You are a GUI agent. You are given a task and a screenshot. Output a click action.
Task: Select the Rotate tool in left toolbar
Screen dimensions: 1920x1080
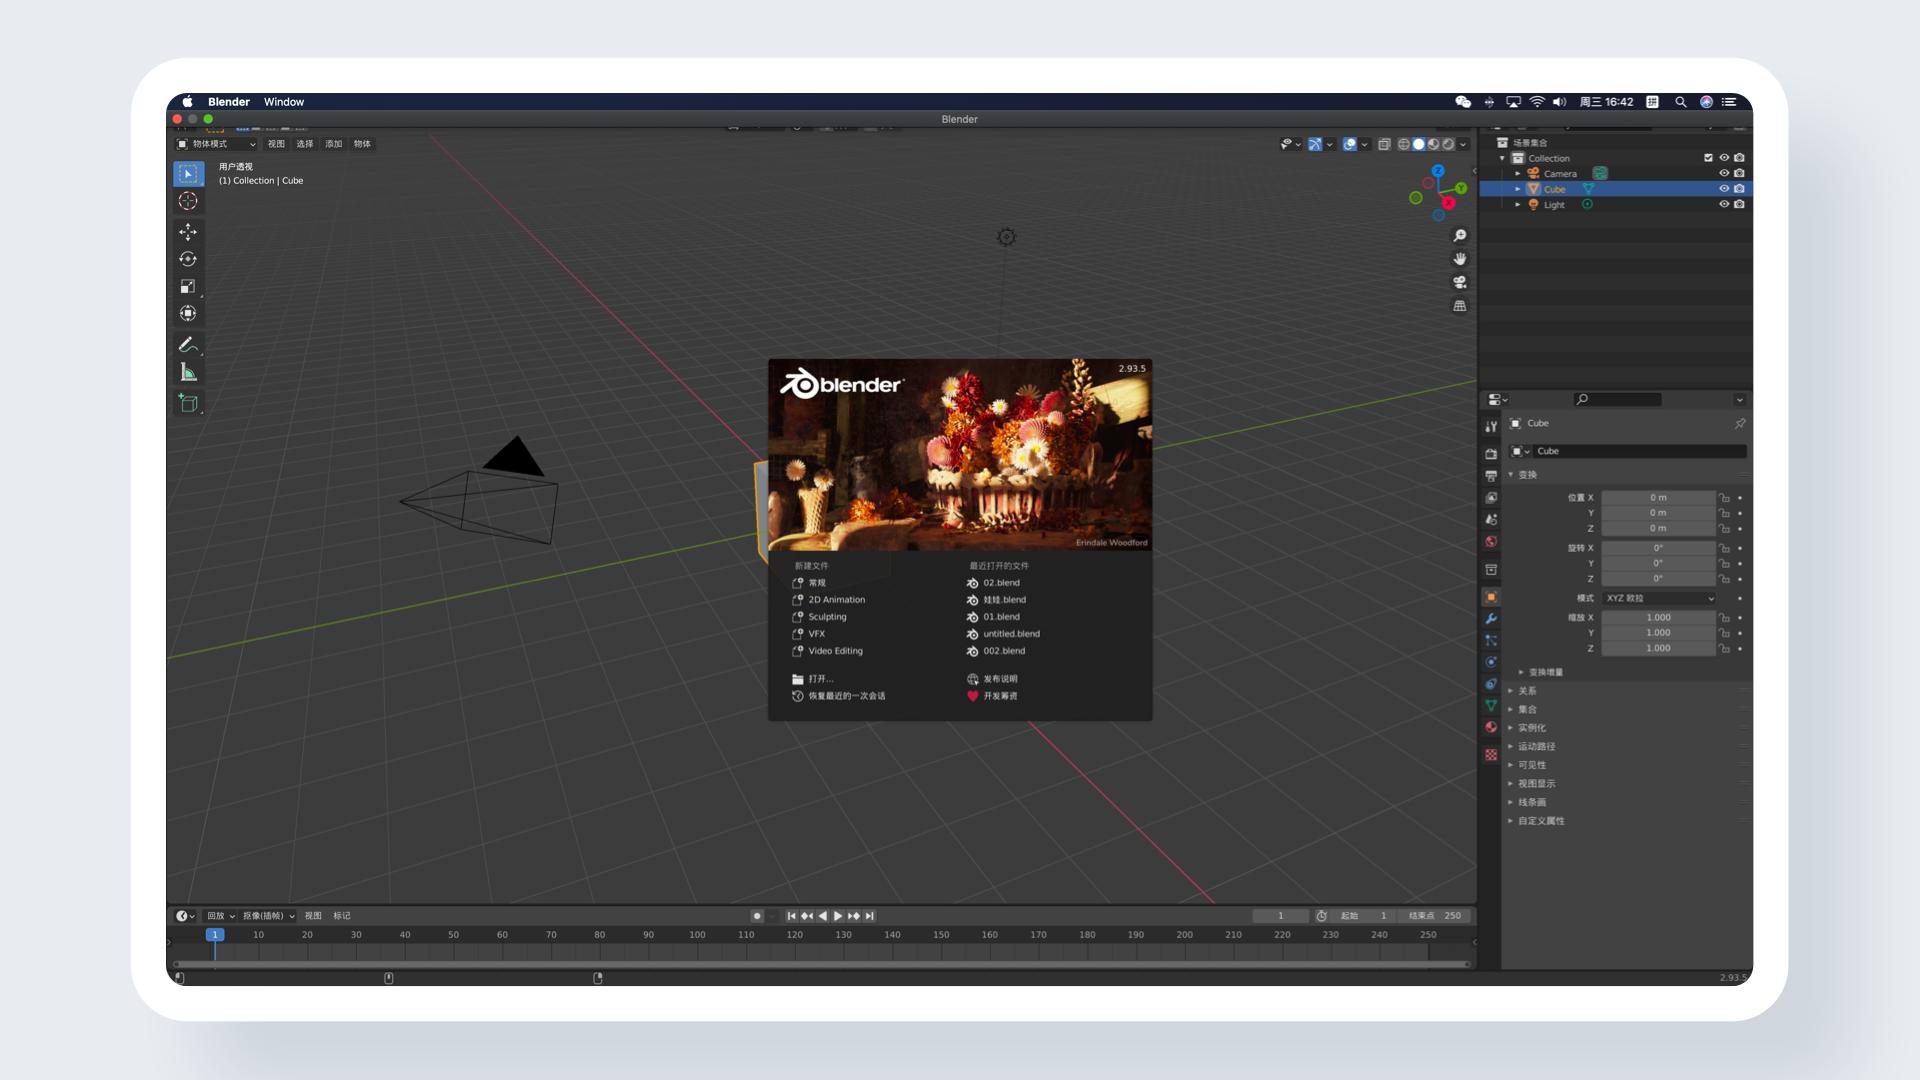coord(188,259)
